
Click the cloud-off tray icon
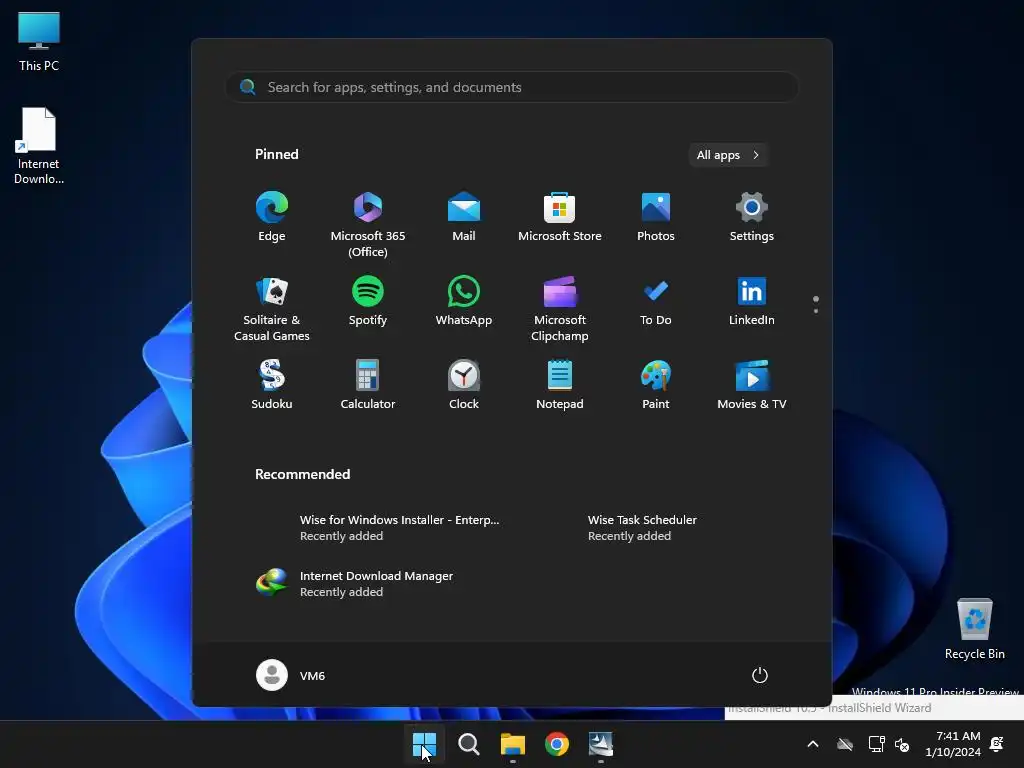[x=845, y=744]
